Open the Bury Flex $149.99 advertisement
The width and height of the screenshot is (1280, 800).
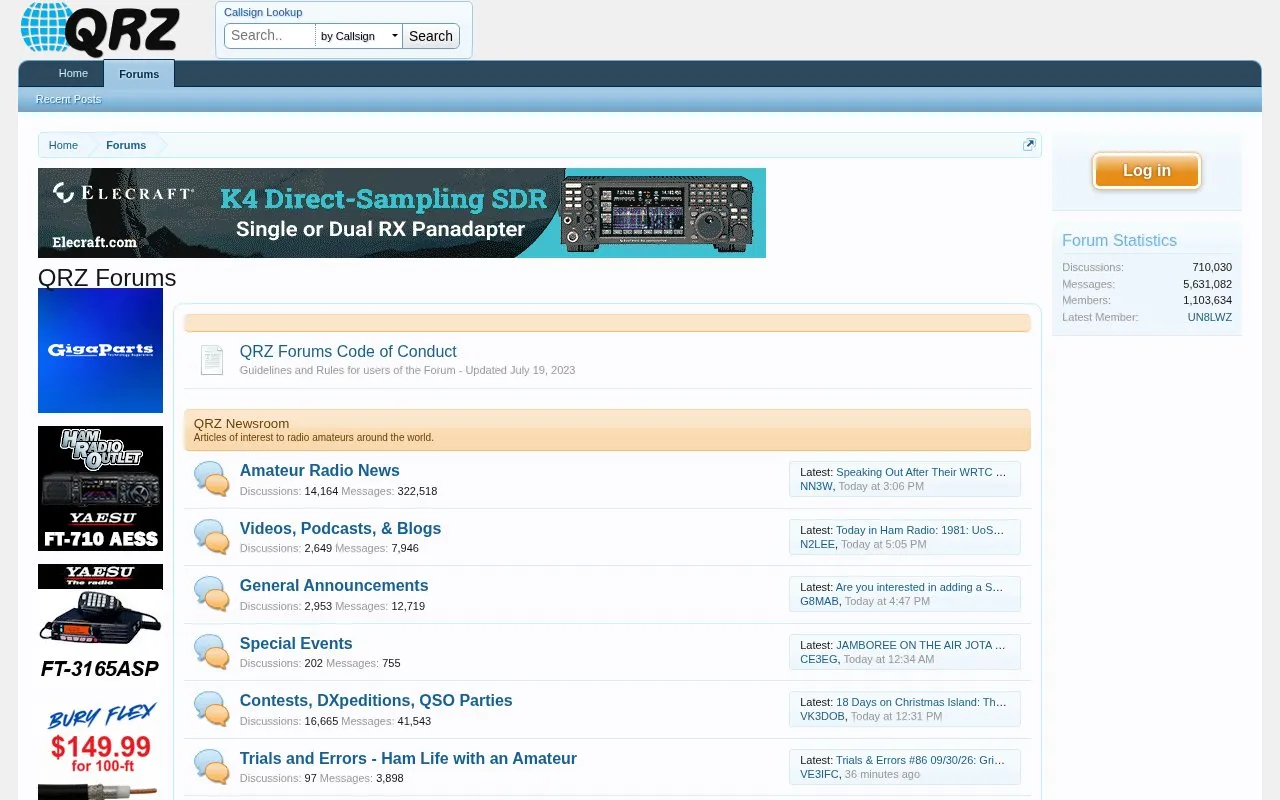coord(100,750)
